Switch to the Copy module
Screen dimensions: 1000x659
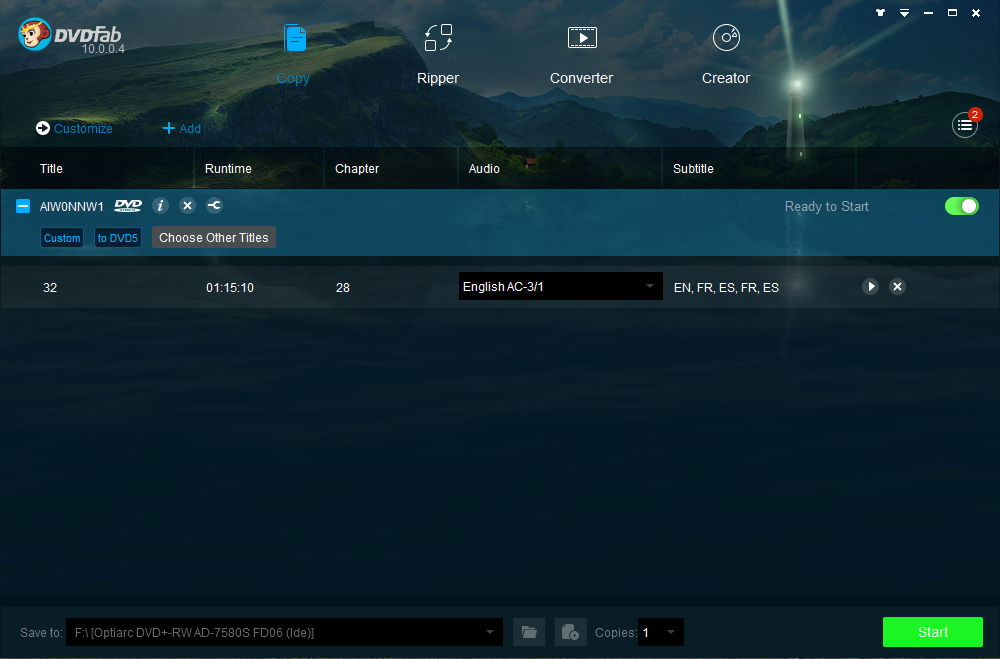pyautogui.click(x=293, y=54)
